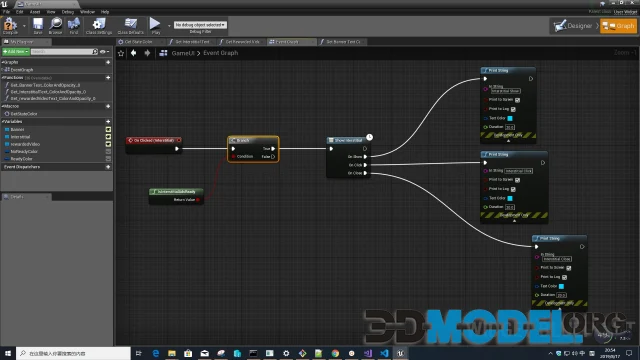Open the Add New dropdown in My Blueprint
The height and width of the screenshot is (360, 640).
coord(16,52)
